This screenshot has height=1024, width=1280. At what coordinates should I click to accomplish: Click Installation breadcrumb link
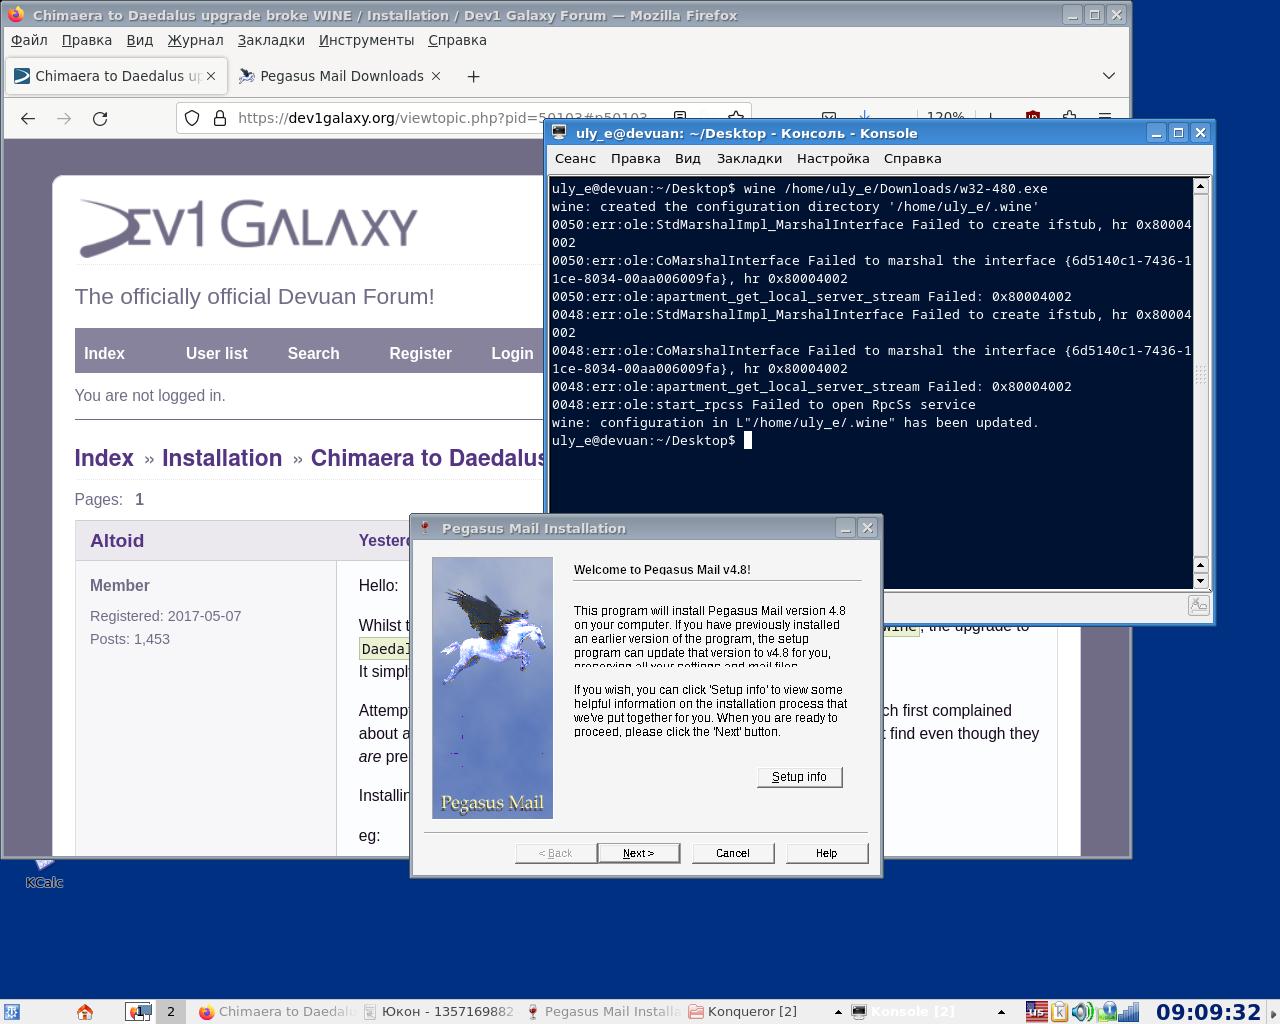pyautogui.click(x=222, y=458)
